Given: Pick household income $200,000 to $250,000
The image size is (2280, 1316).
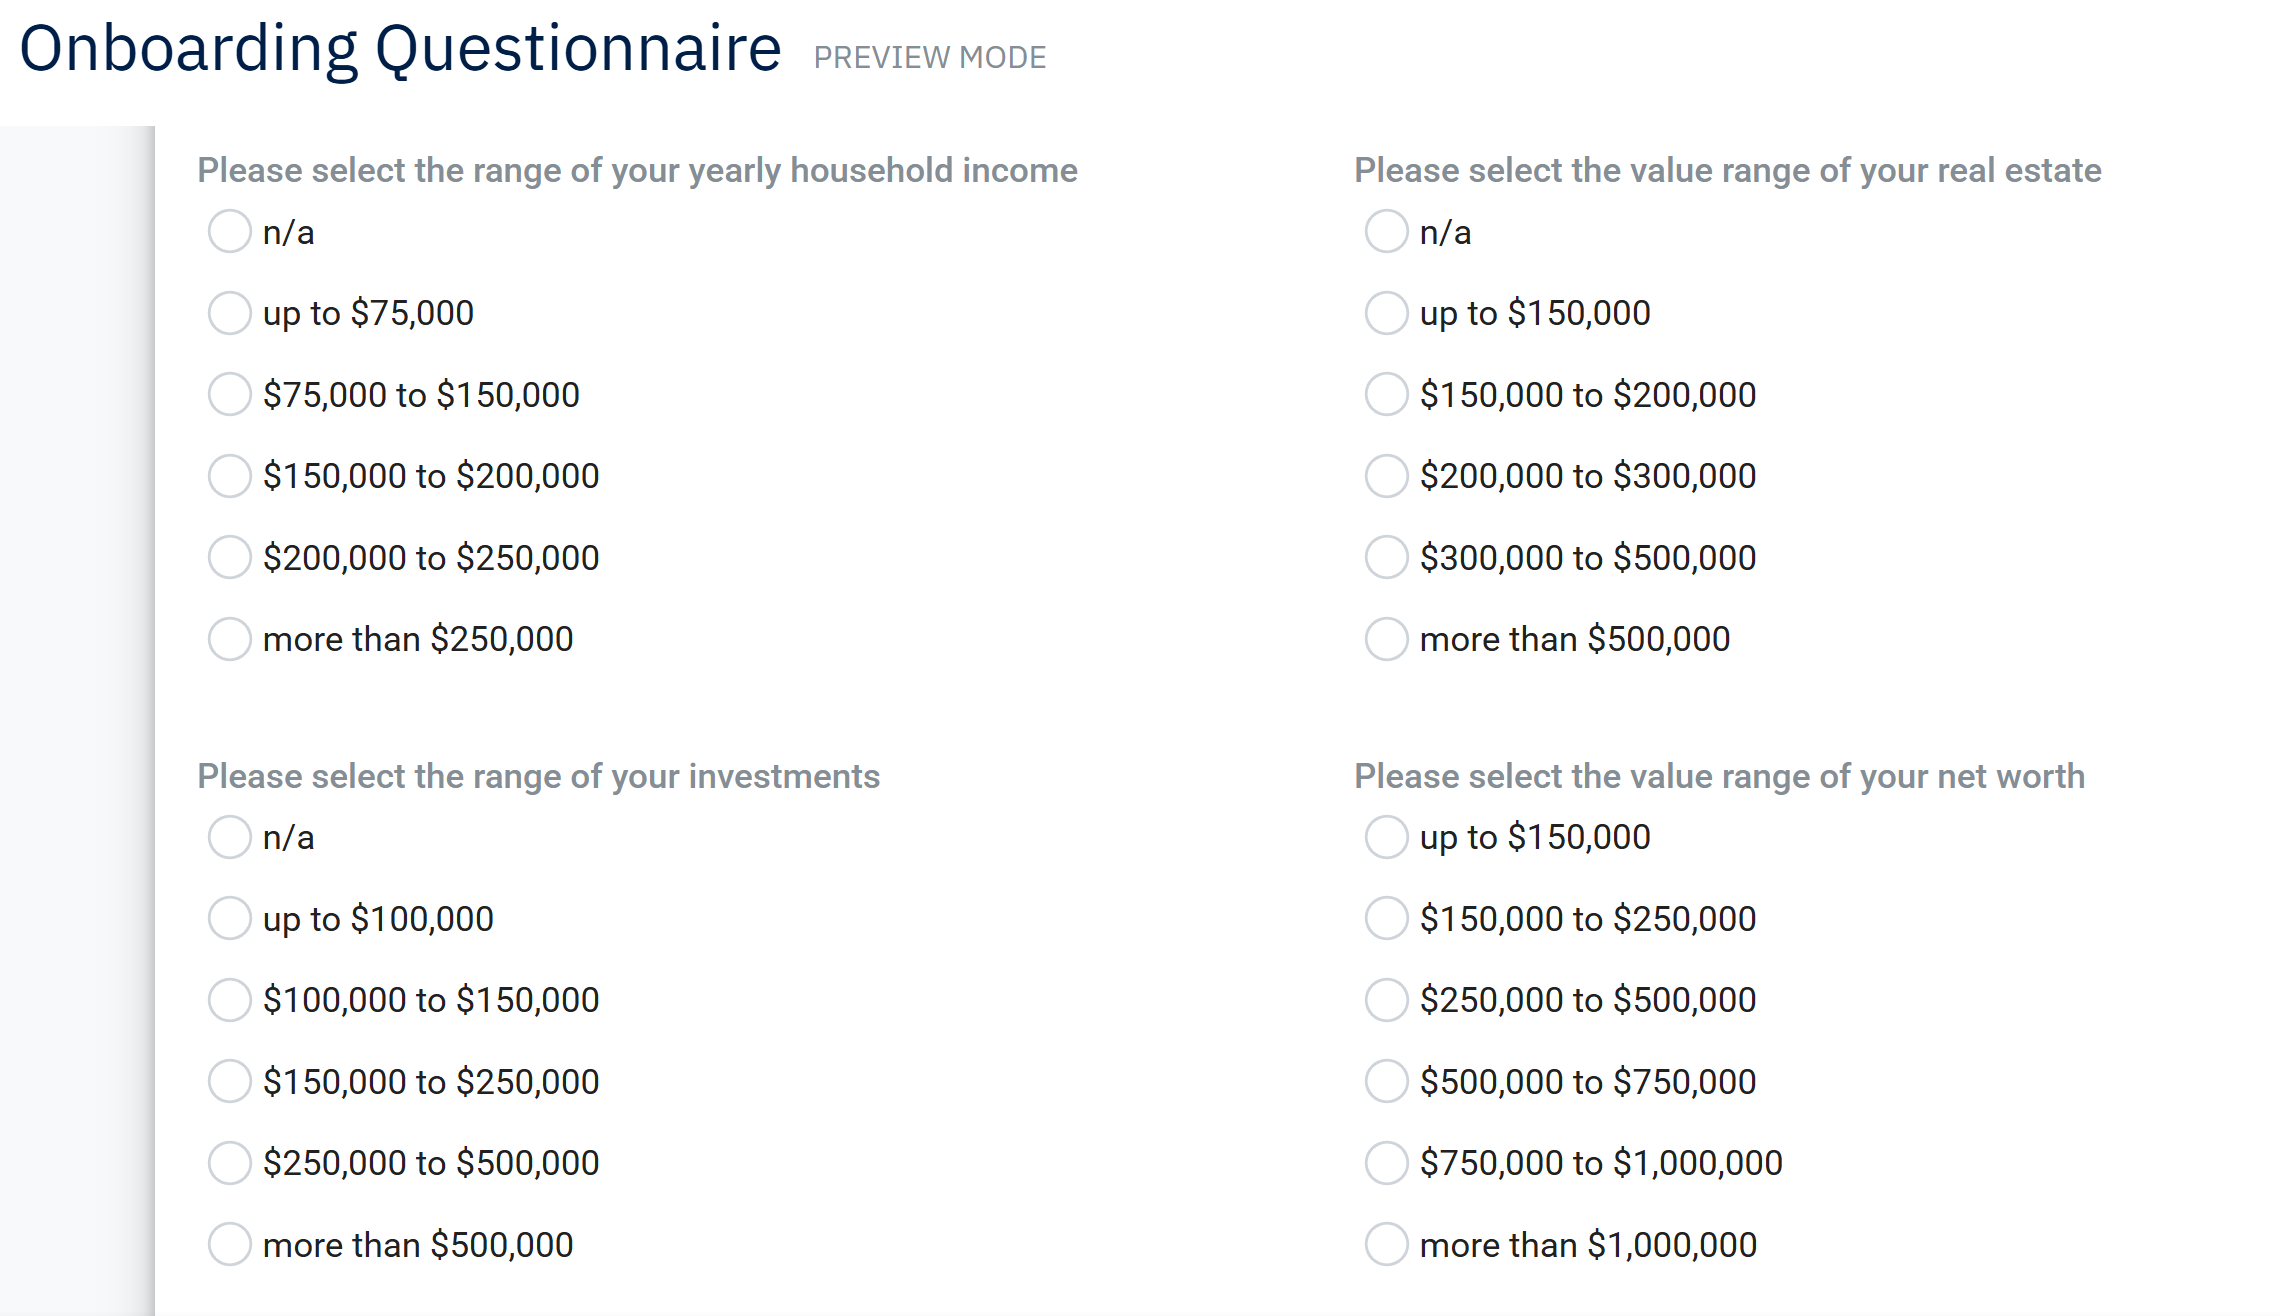Looking at the screenshot, I should [229, 557].
